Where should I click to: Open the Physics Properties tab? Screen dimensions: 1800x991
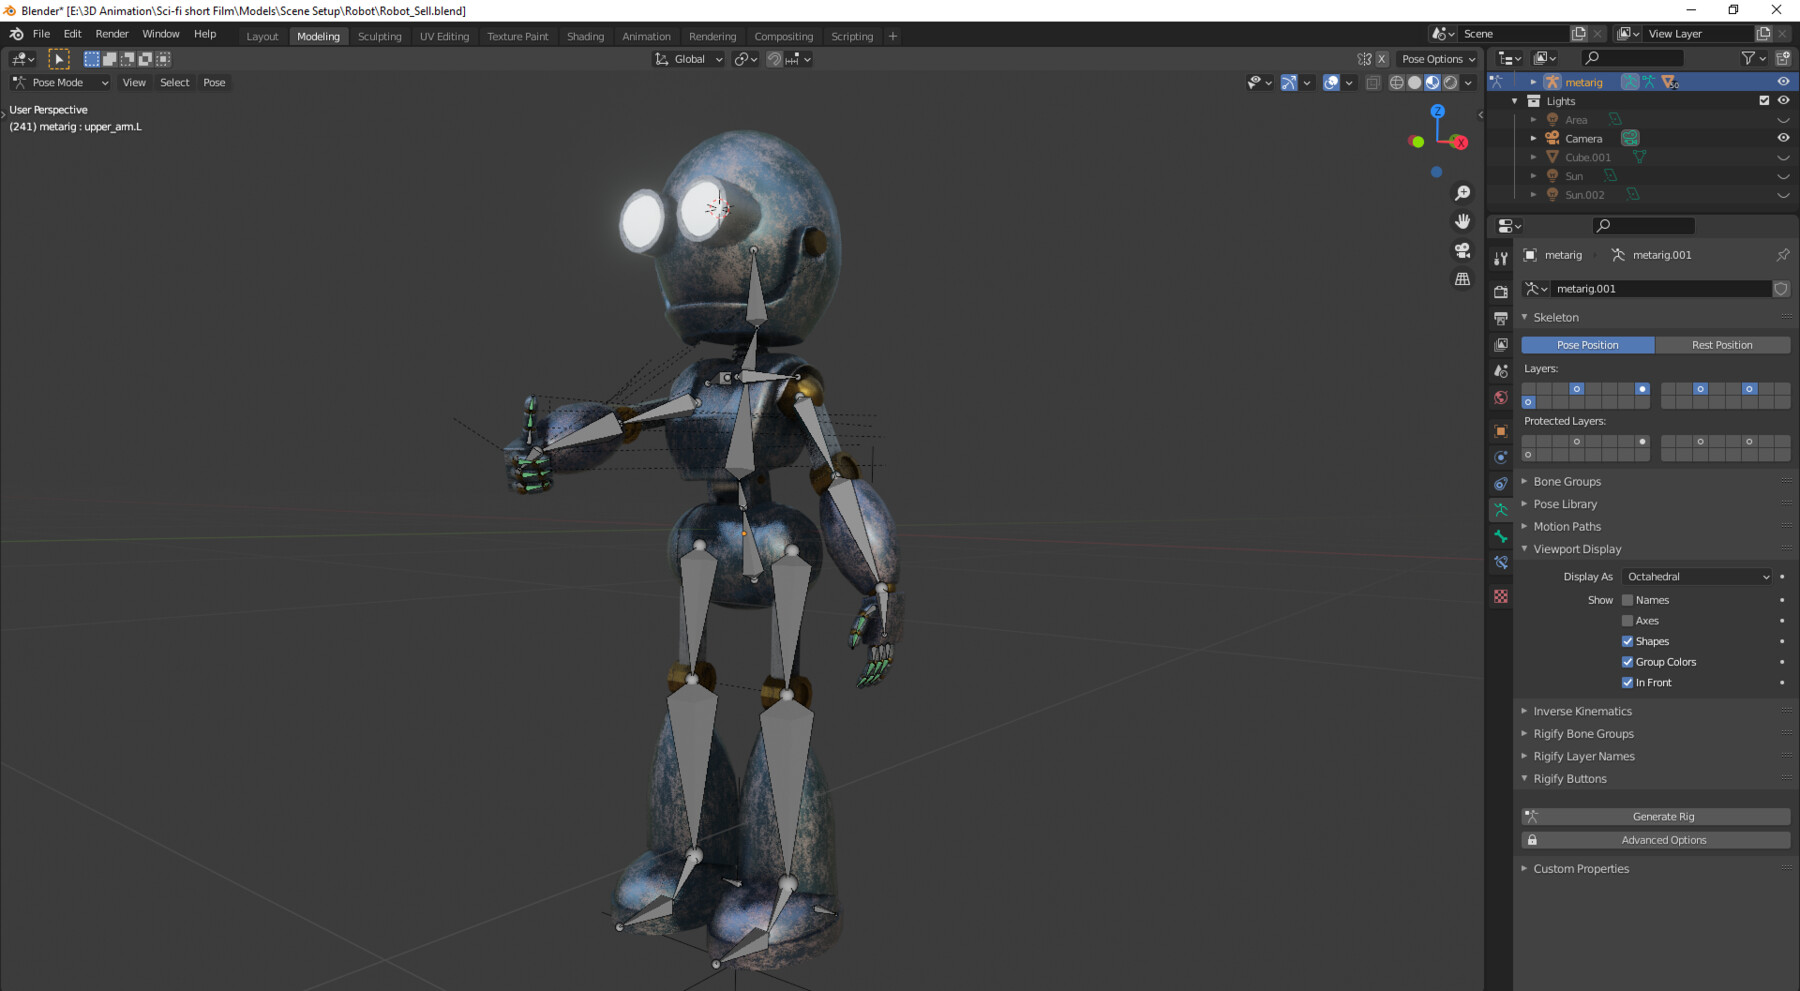(1501, 457)
